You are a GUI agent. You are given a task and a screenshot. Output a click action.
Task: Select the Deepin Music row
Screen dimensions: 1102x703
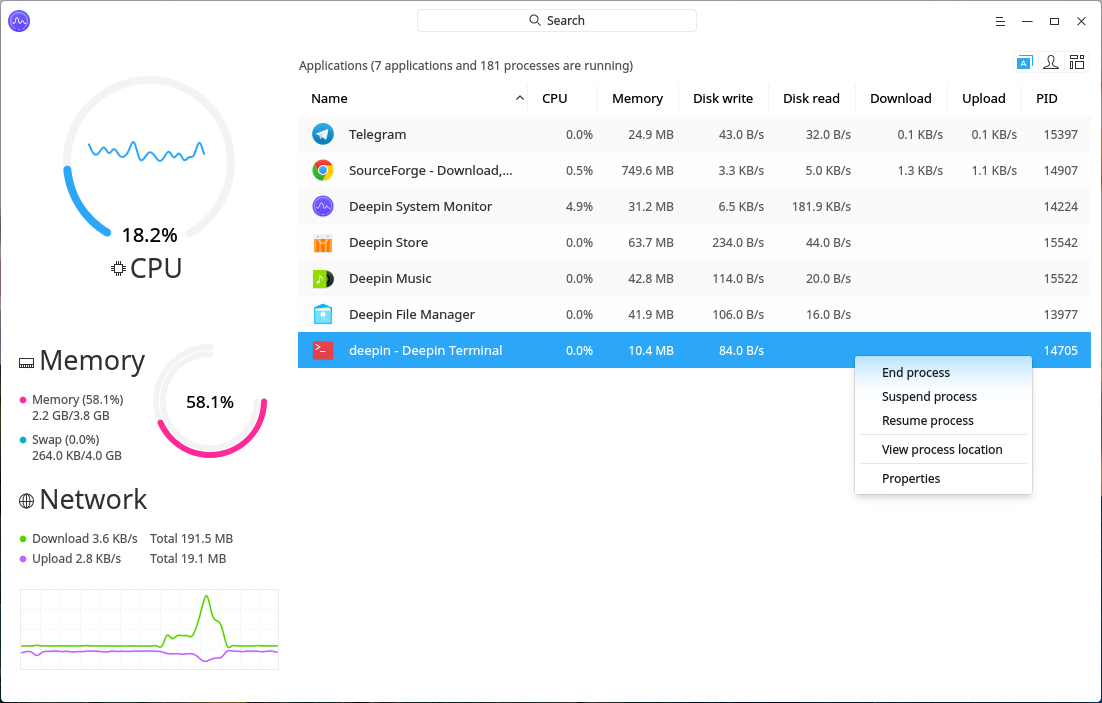(694, 278)
